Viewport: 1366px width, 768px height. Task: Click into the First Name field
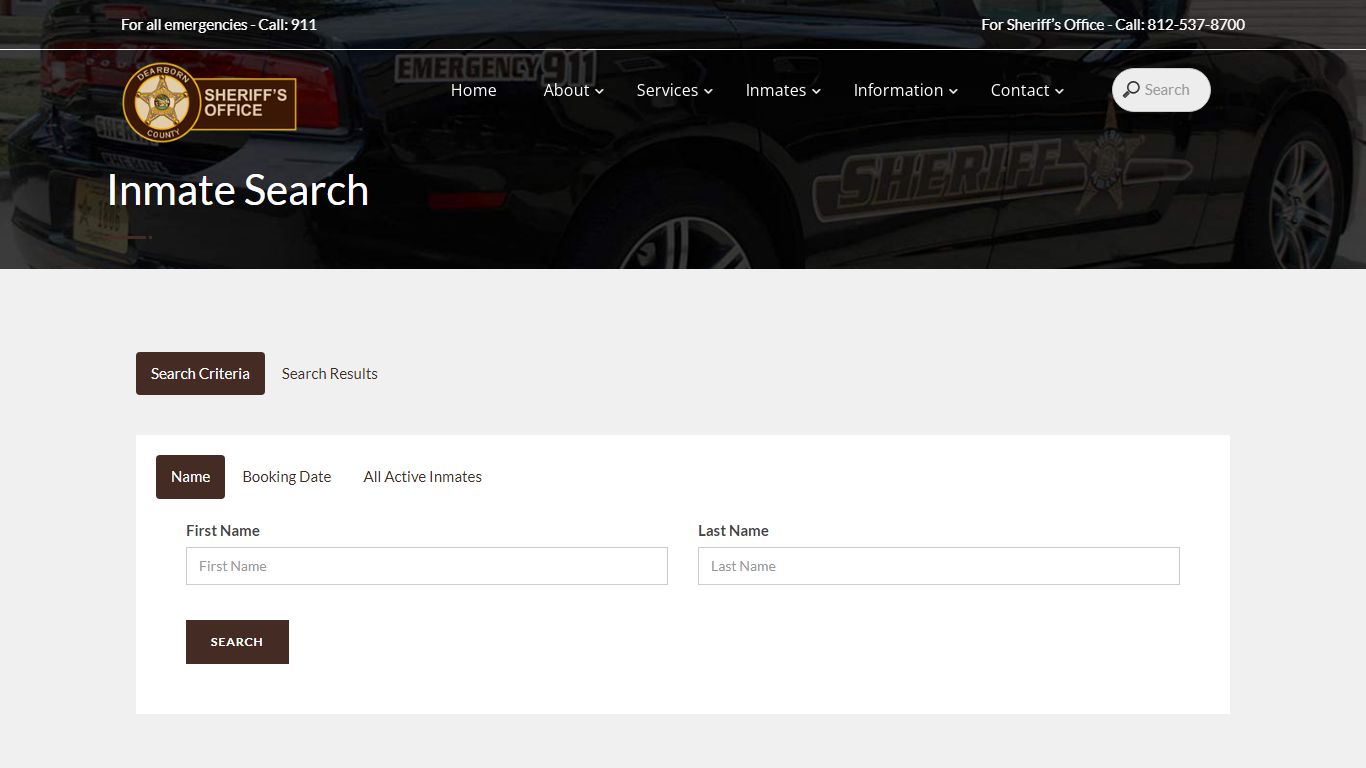tap(427, 566)
